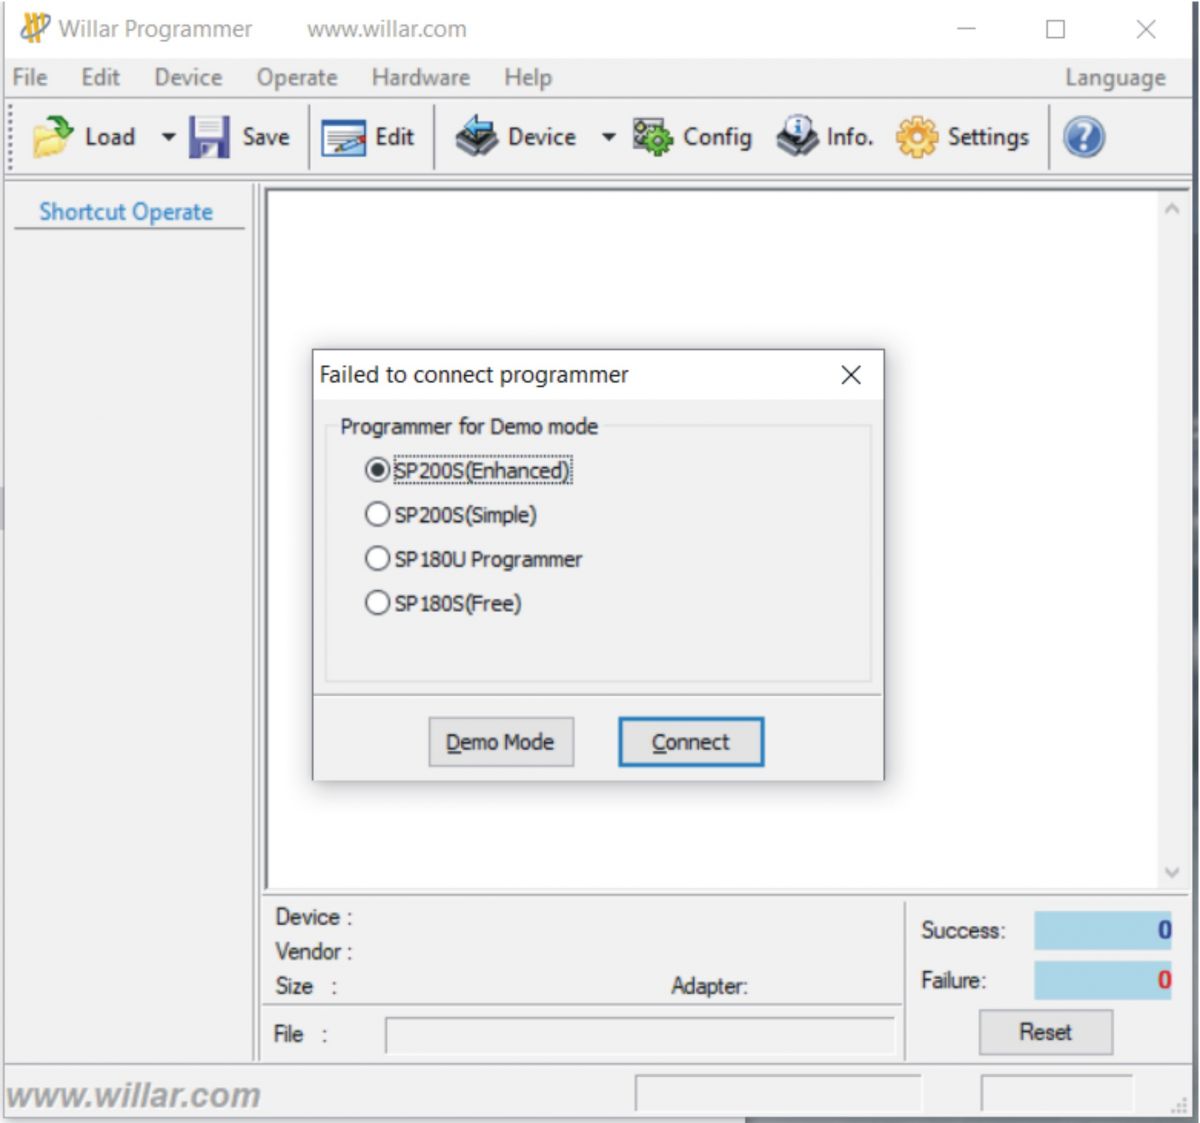Click the Shortcut Operate panel header
Image resolution: width=1200 pixels, height=1123 pixels.
point(126,212)
